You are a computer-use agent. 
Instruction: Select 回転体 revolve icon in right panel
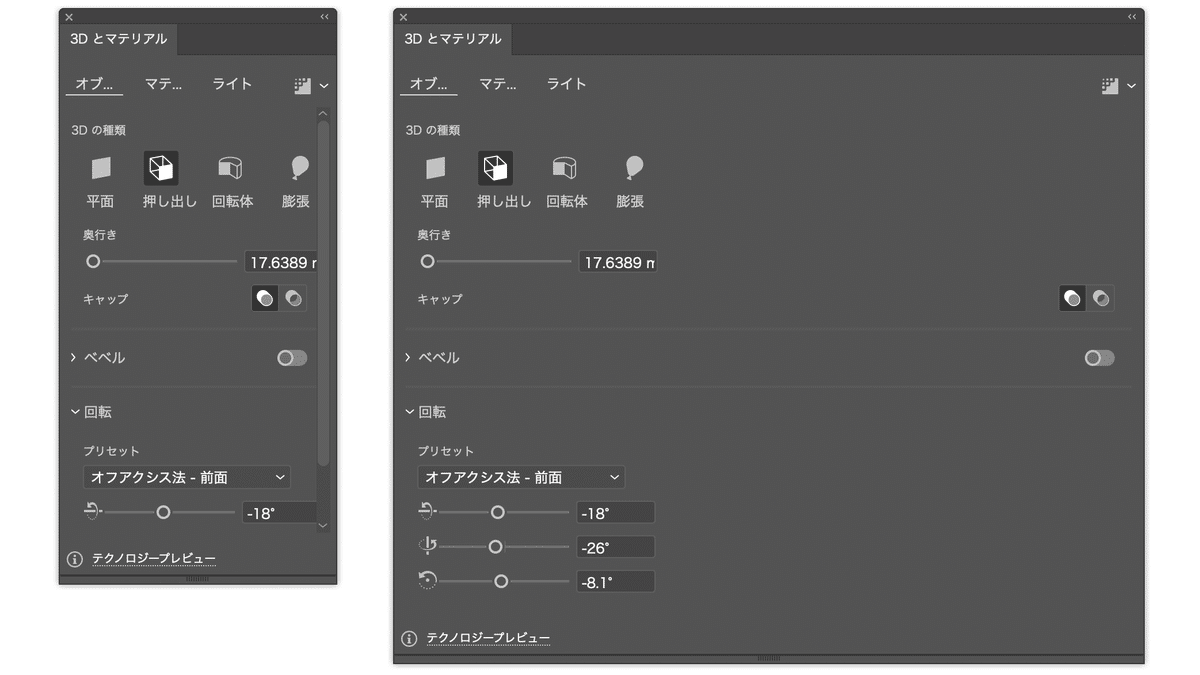(x=565, y=168)
